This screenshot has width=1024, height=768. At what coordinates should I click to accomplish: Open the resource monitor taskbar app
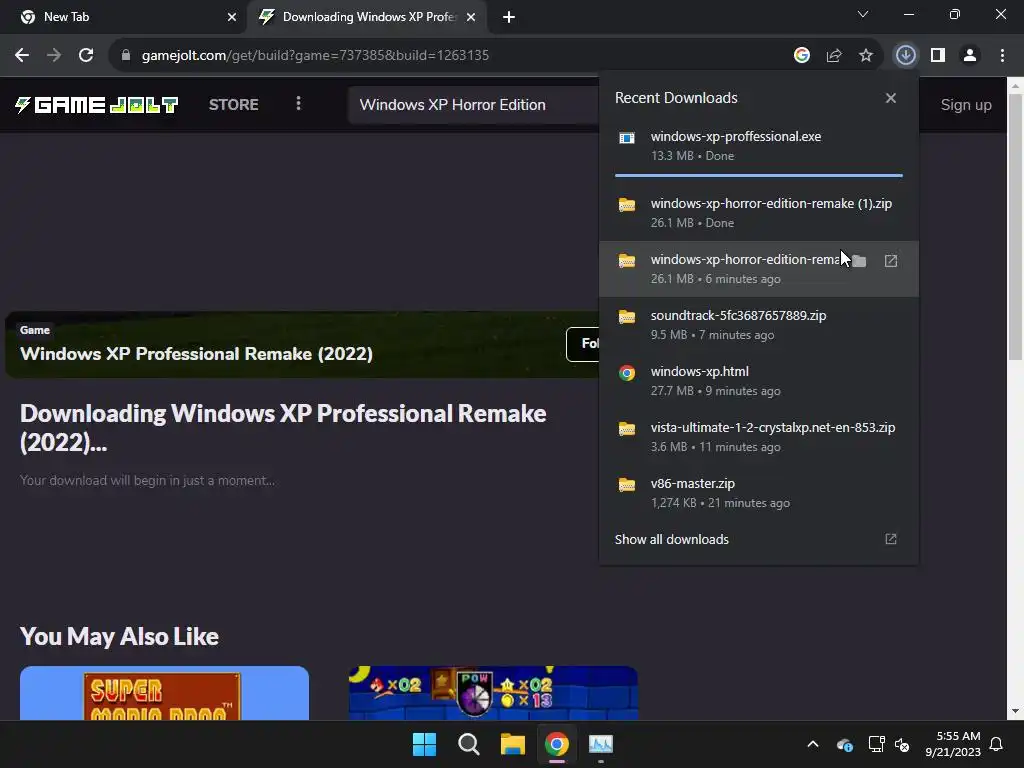(x=601, y=744)
